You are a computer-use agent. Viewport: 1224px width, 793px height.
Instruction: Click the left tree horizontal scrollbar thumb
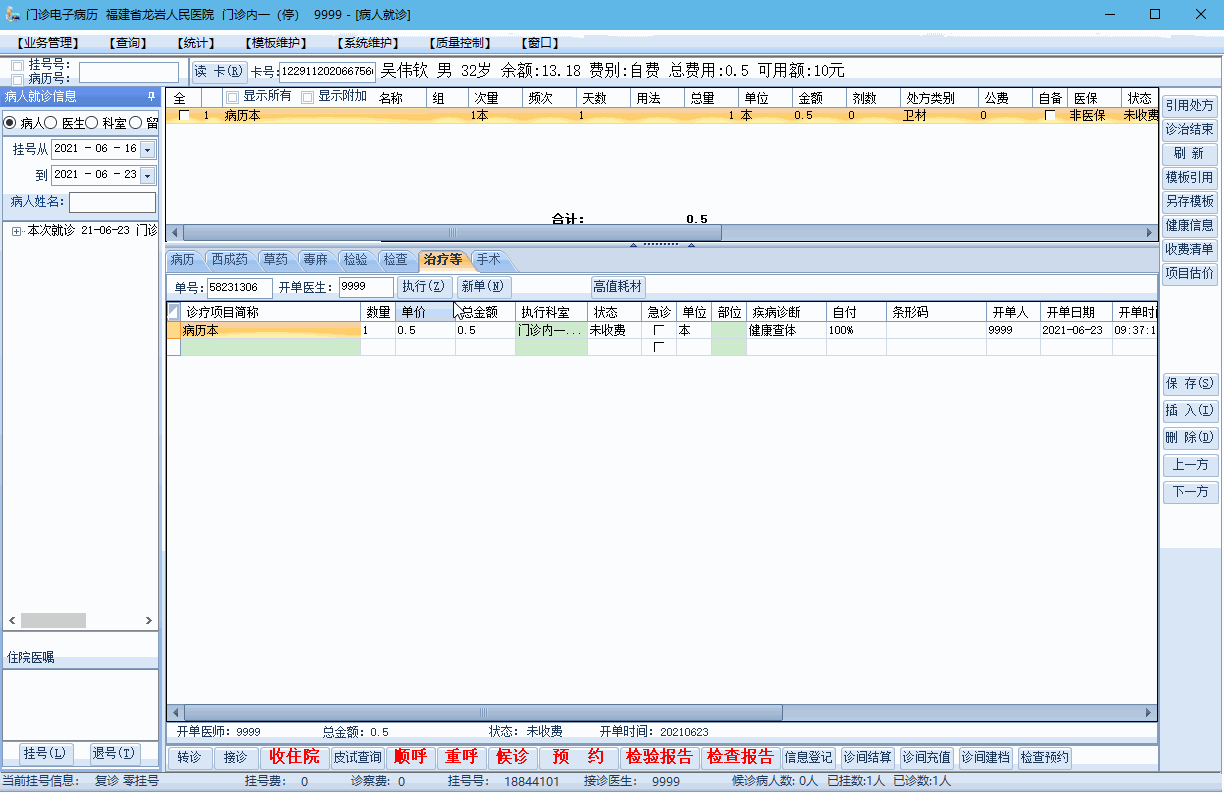(53, 620)
